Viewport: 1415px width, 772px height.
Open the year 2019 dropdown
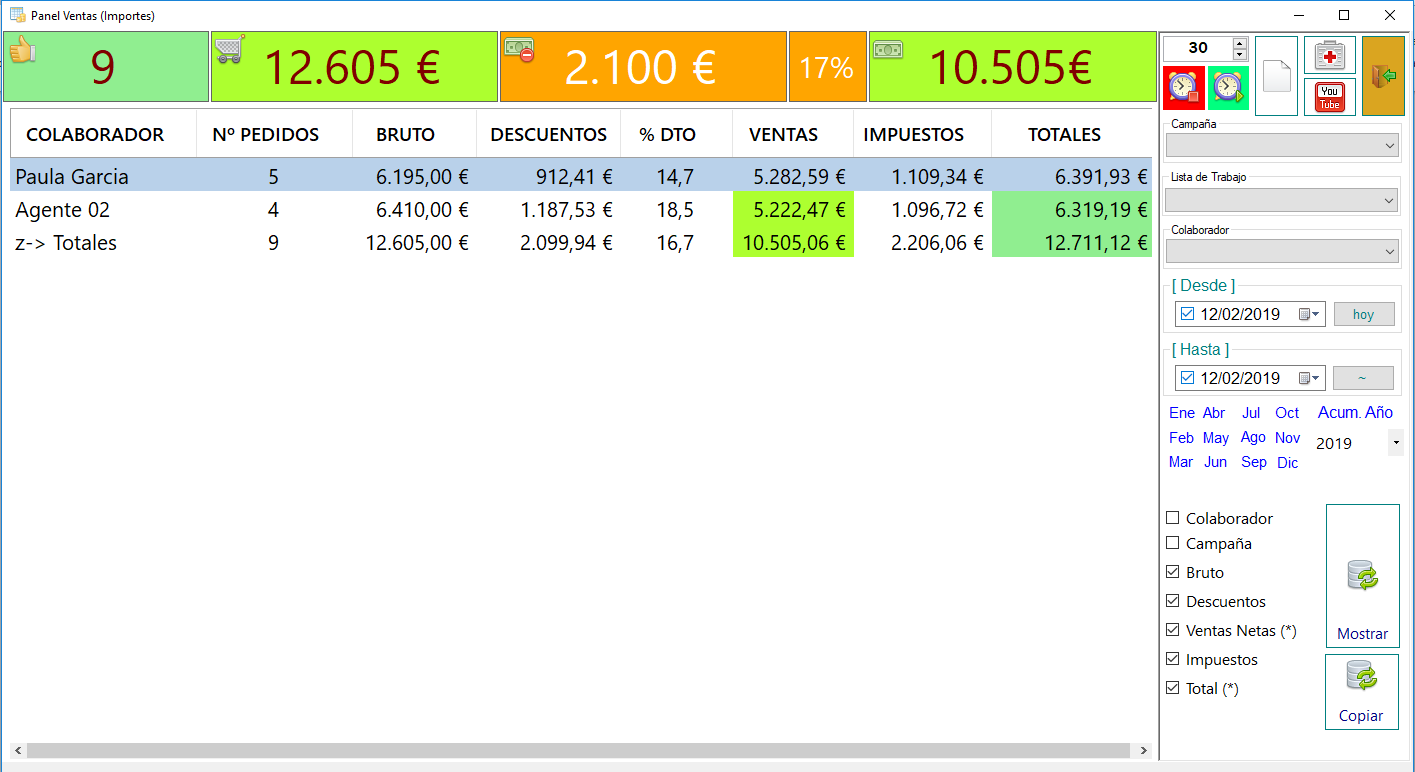(1396, 443)
